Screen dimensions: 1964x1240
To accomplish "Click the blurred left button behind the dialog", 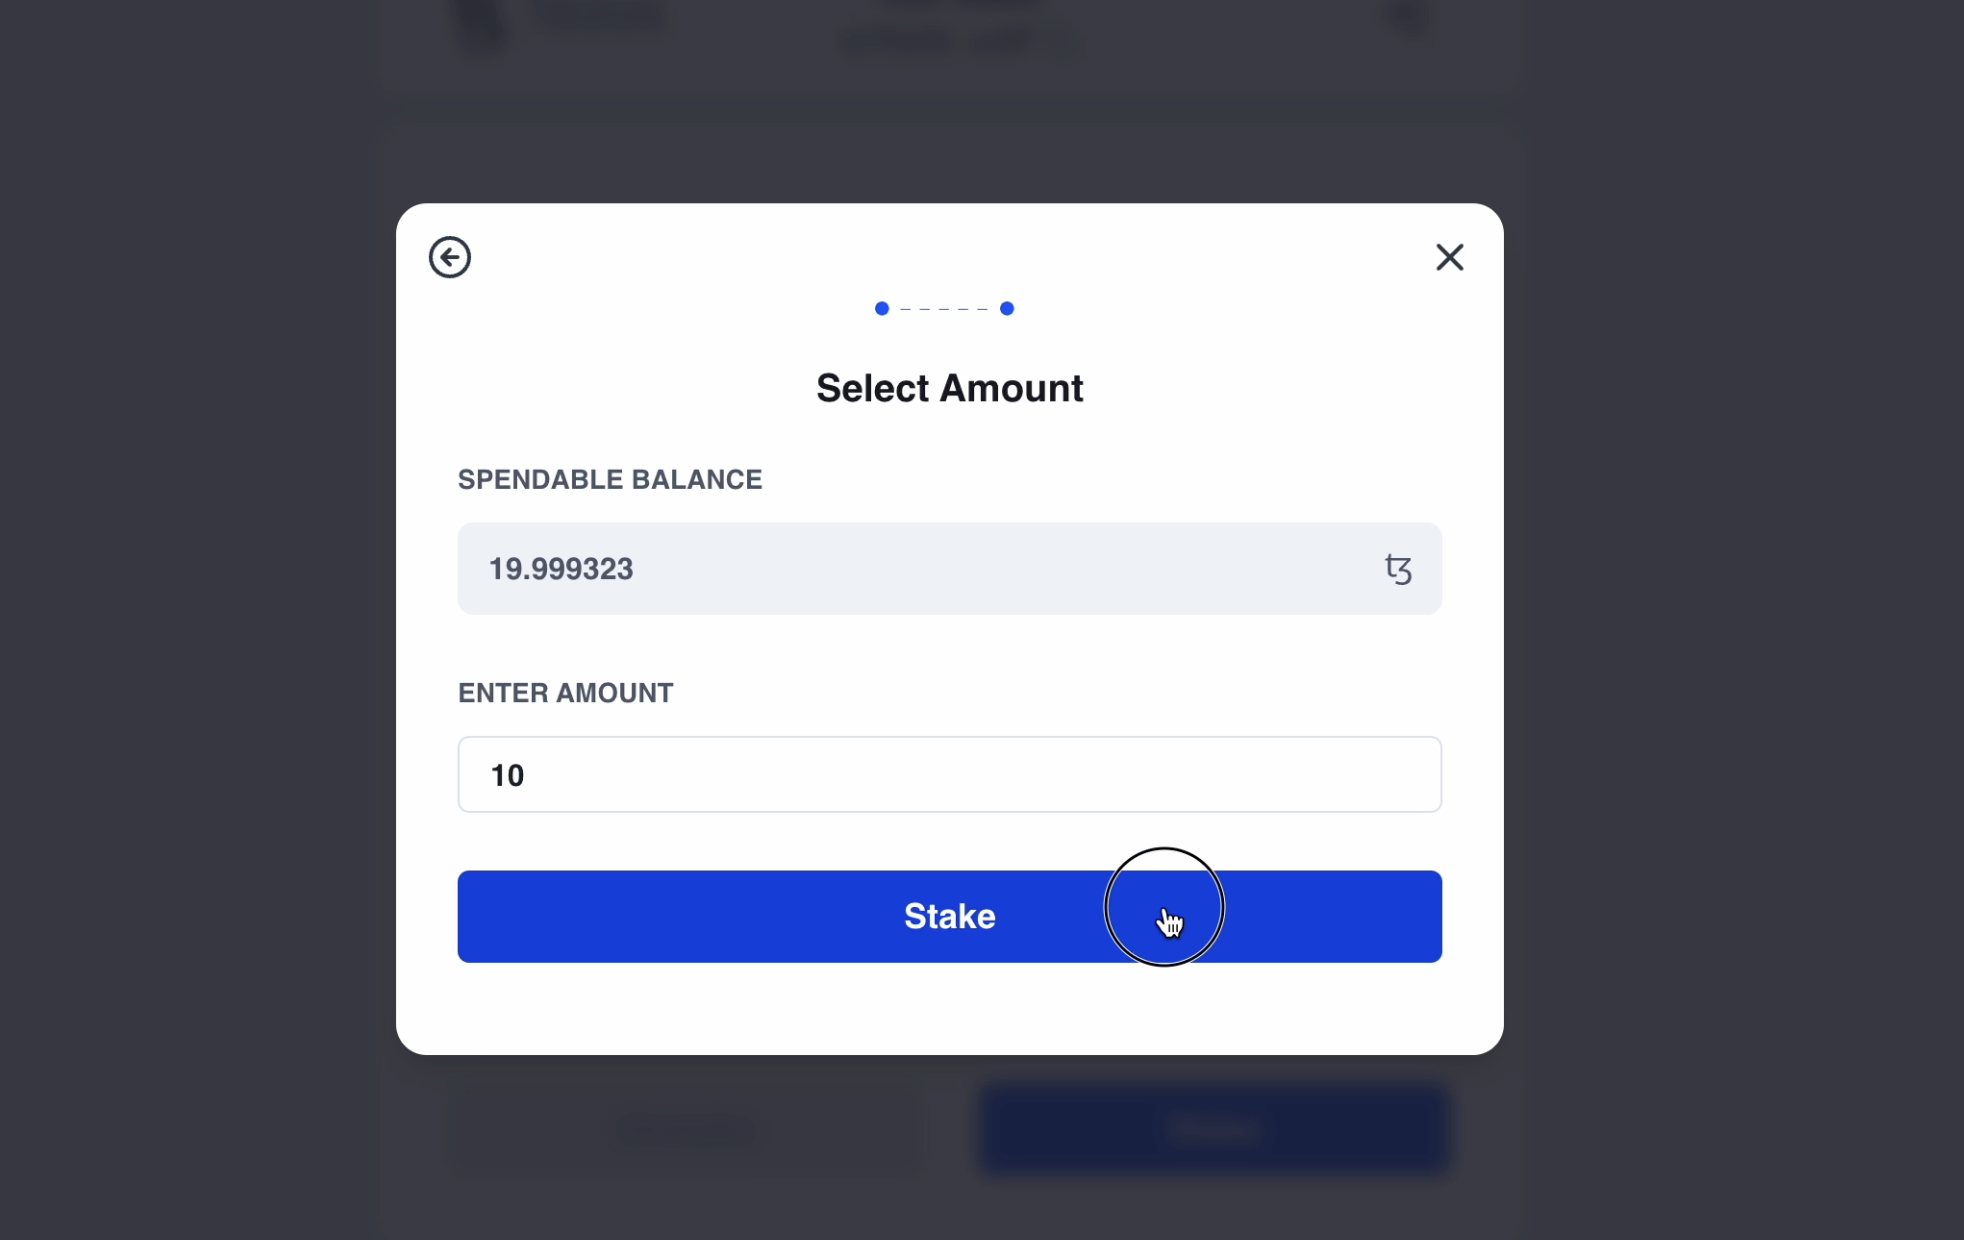I will tap(685, 1129).
